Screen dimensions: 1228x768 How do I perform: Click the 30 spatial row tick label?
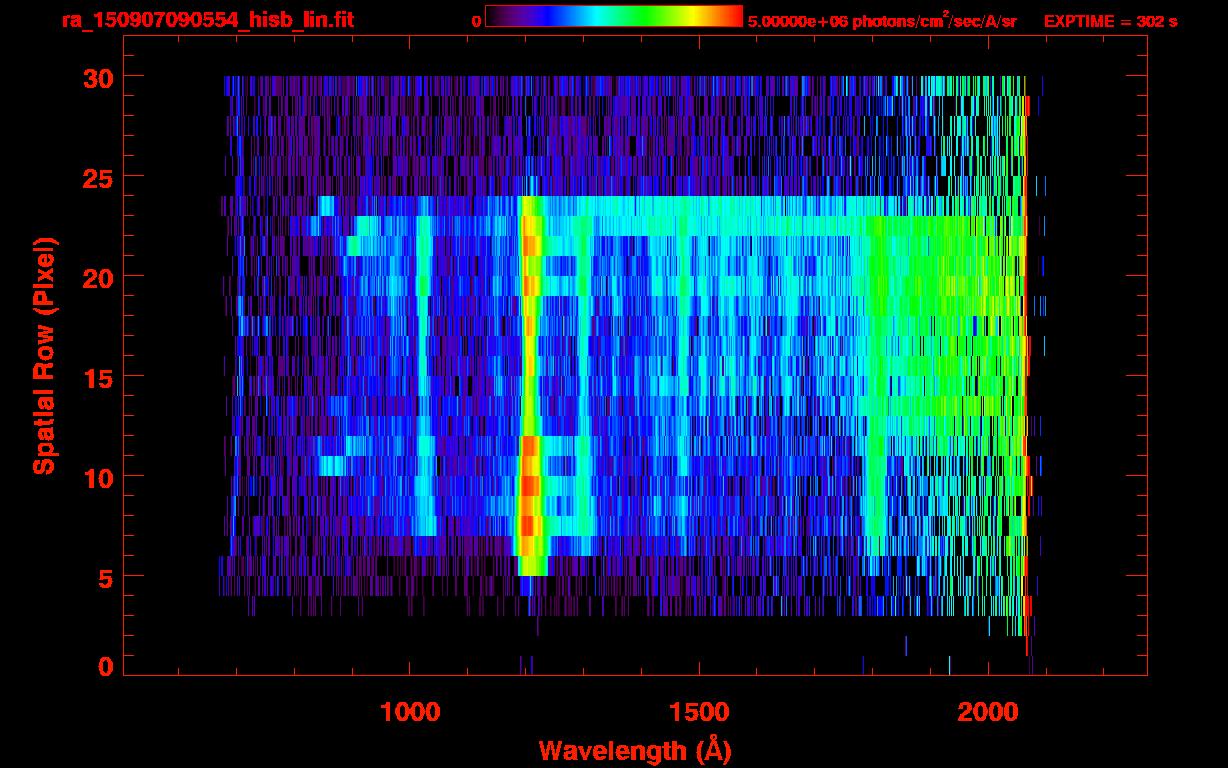coord(97,77)
